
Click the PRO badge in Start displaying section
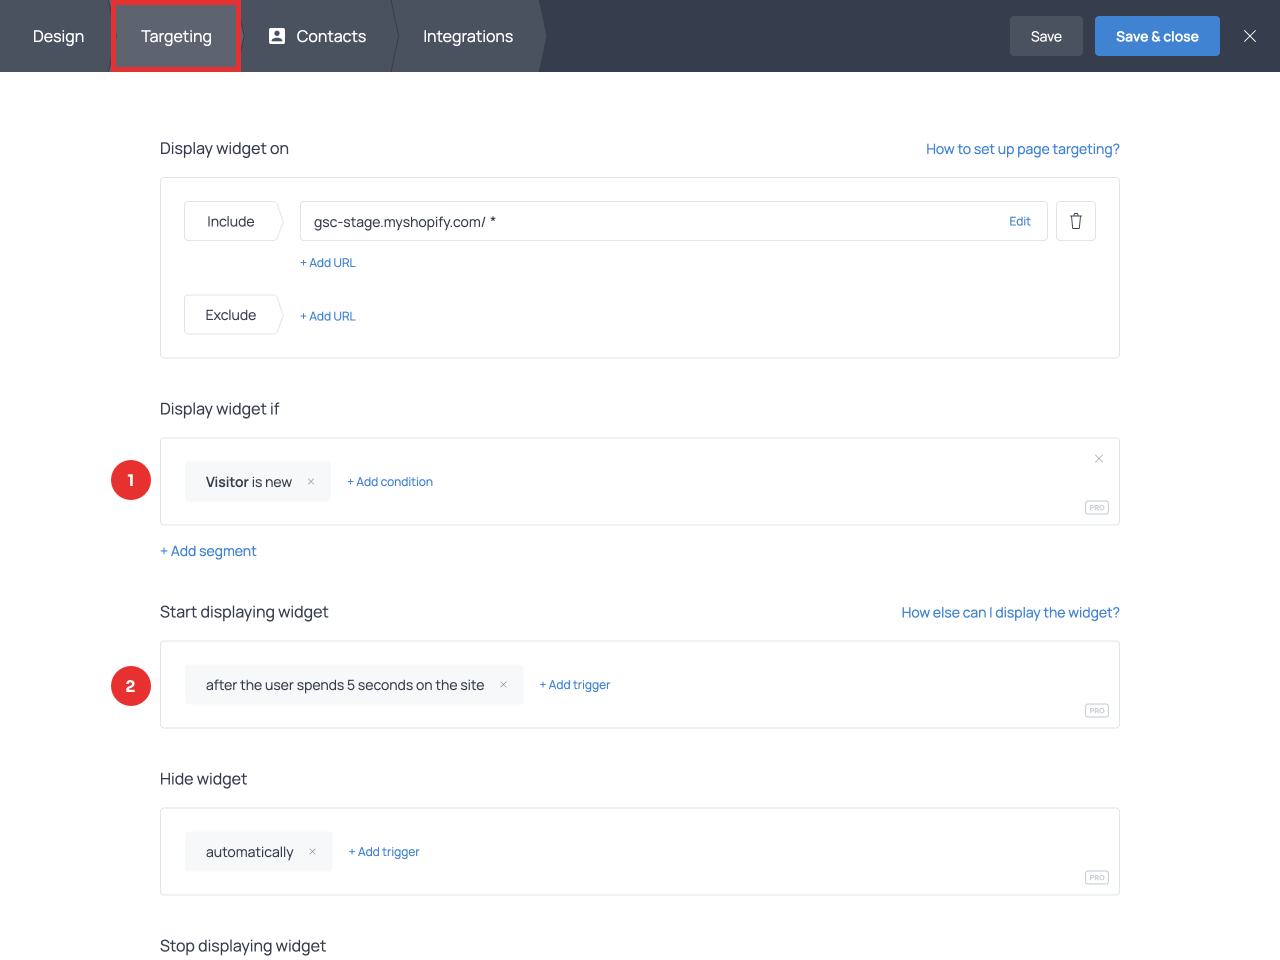[1097, 710]
